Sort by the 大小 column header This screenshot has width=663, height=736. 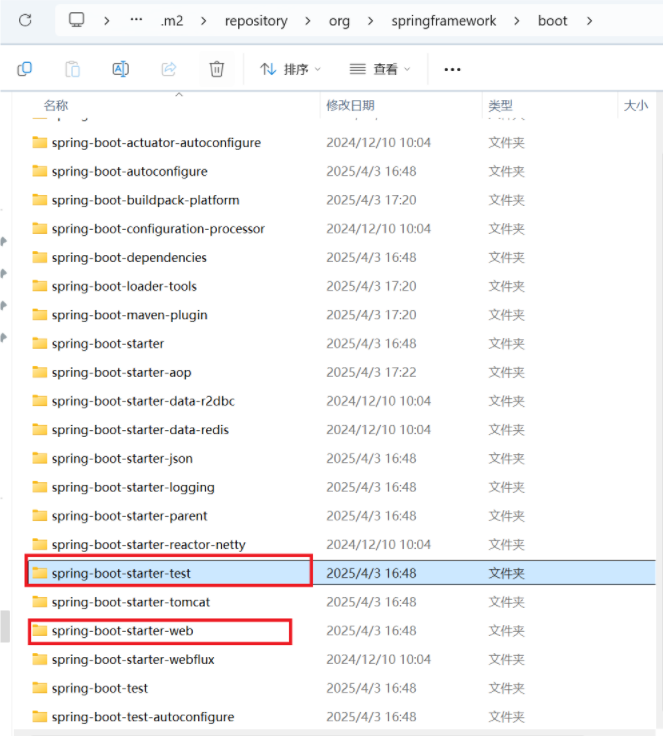(x=636, y=105)
